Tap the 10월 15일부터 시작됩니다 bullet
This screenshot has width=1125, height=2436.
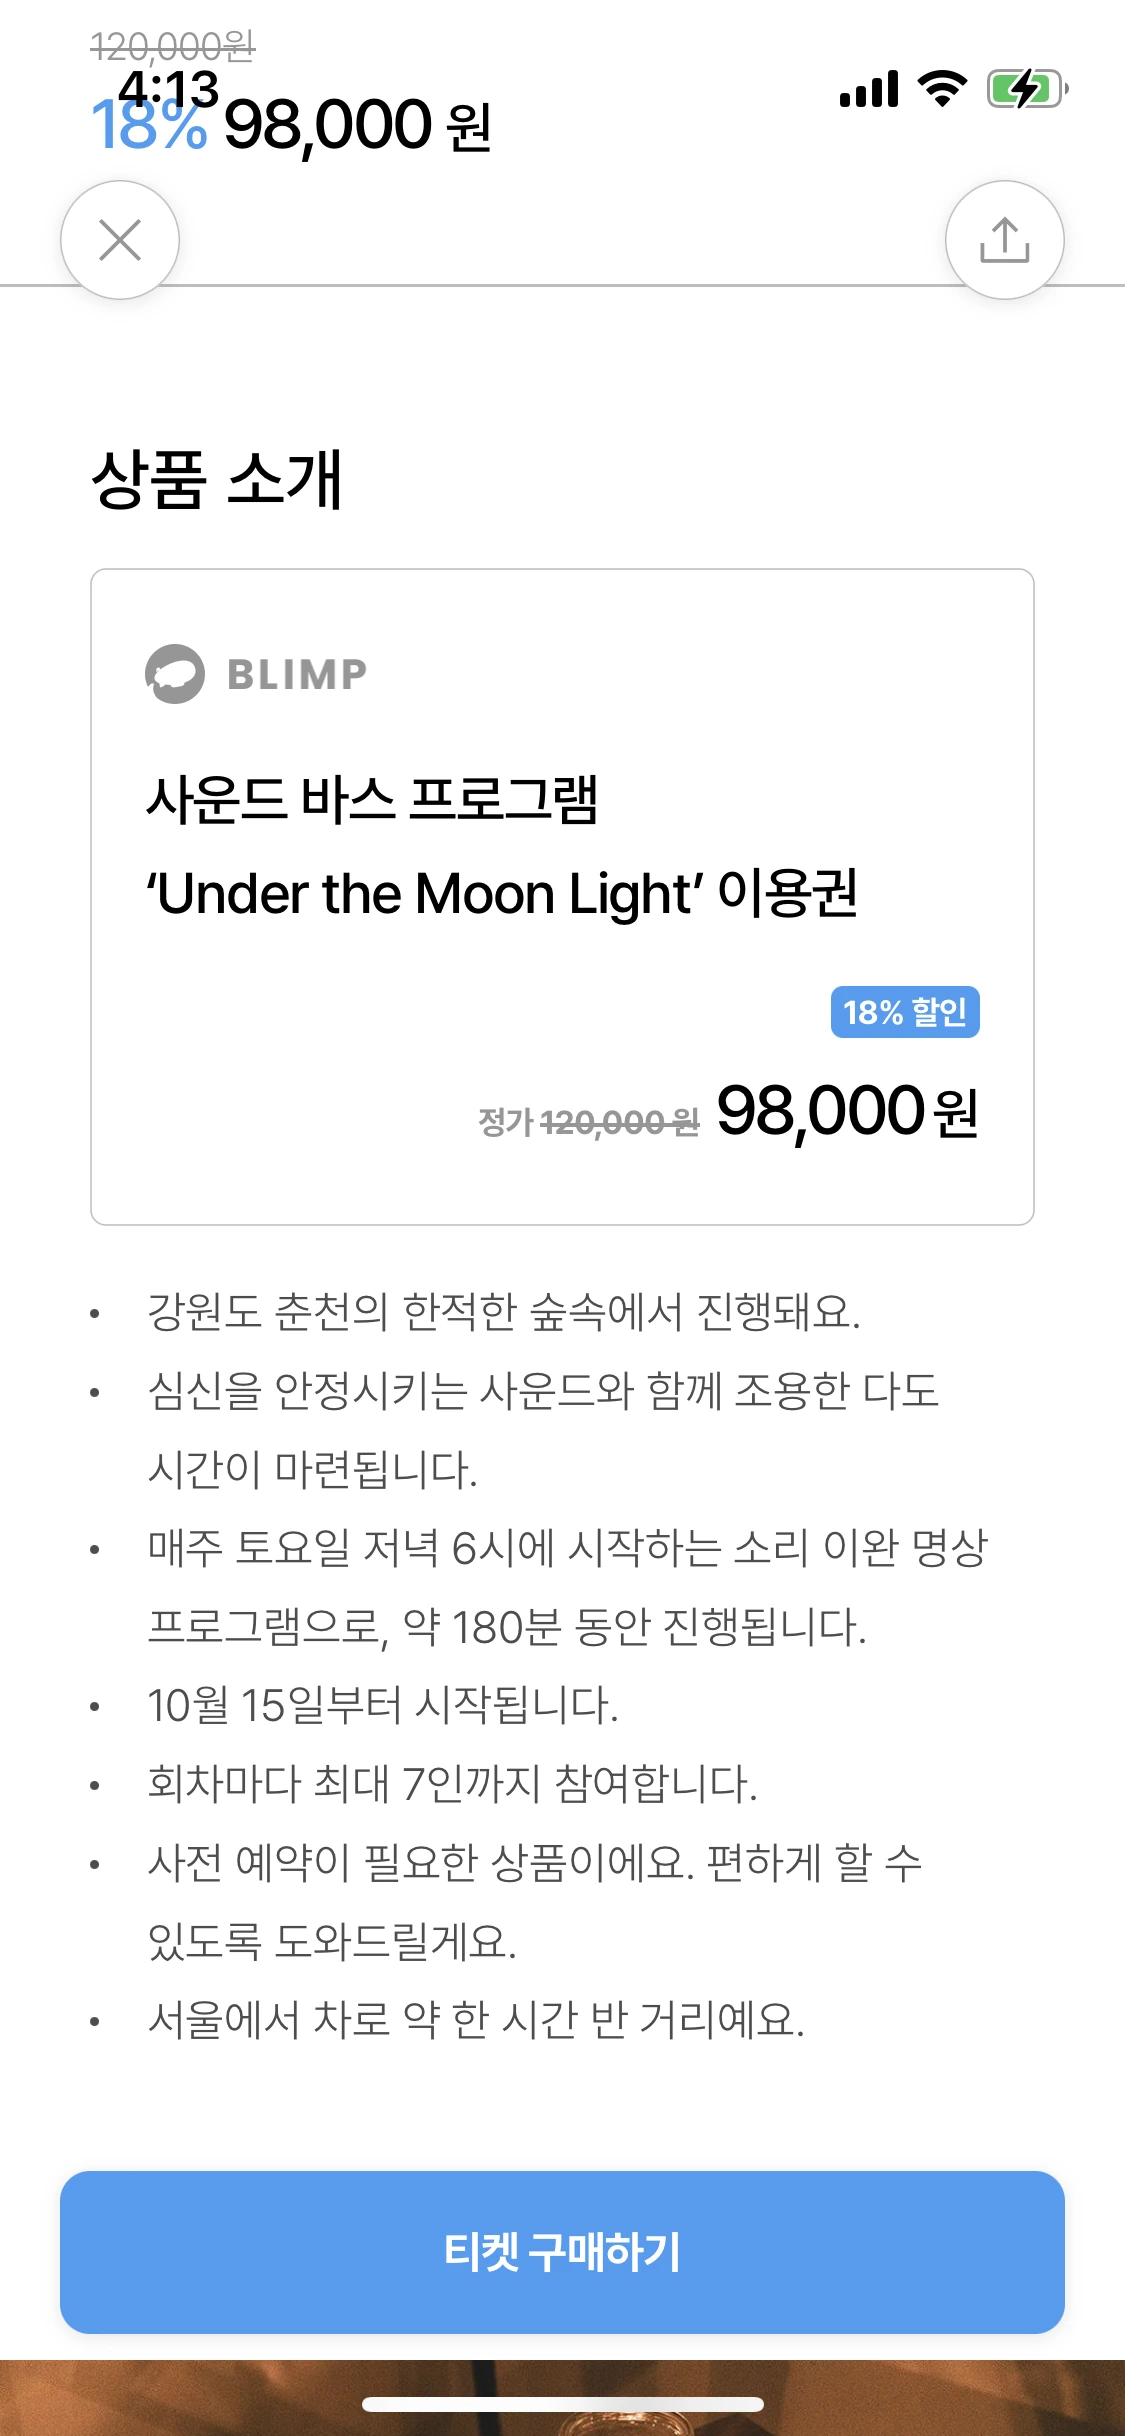point(383,1705)
